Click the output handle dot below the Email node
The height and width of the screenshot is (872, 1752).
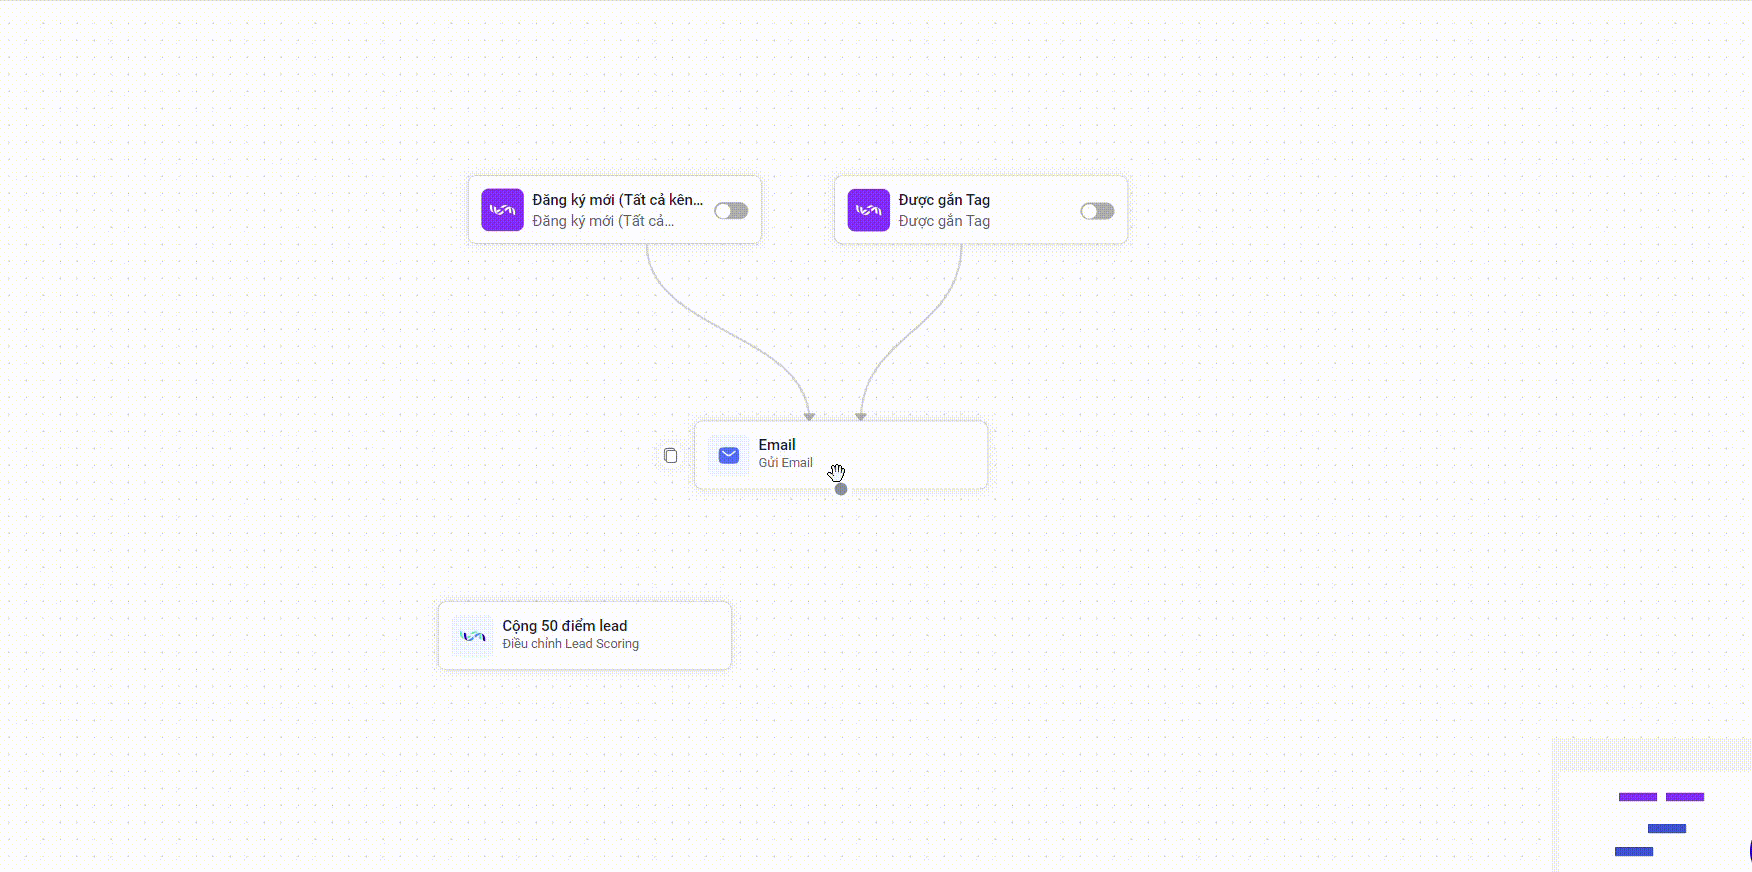pyautogui.click(x=841, y=489)
